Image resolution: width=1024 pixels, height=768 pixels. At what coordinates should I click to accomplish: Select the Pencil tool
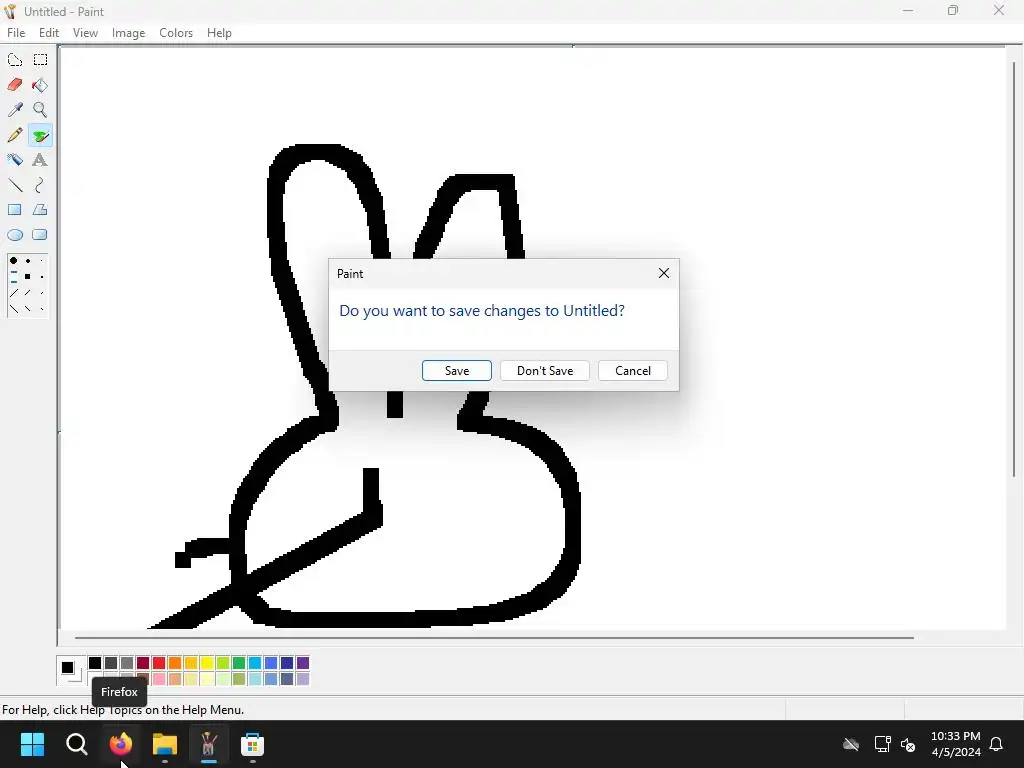tap(15, 135)
